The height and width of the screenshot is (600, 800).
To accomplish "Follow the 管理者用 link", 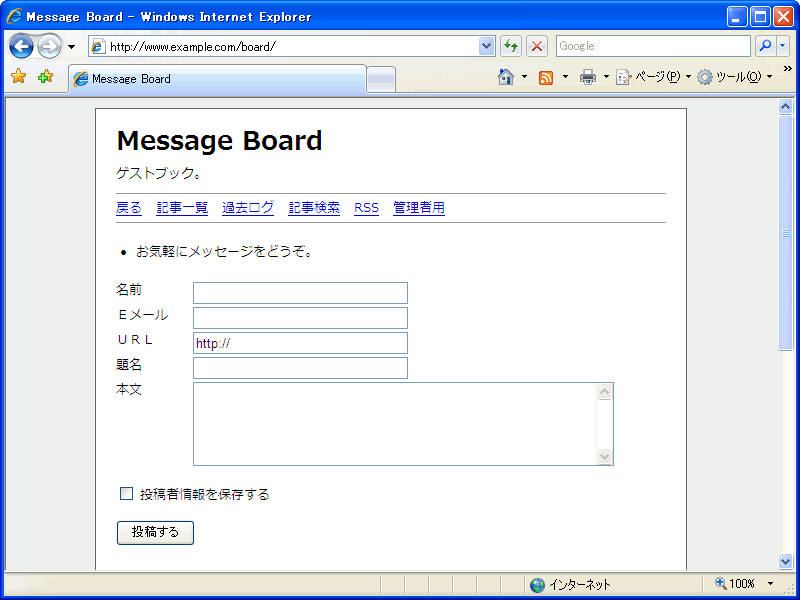I will (419, 208).
